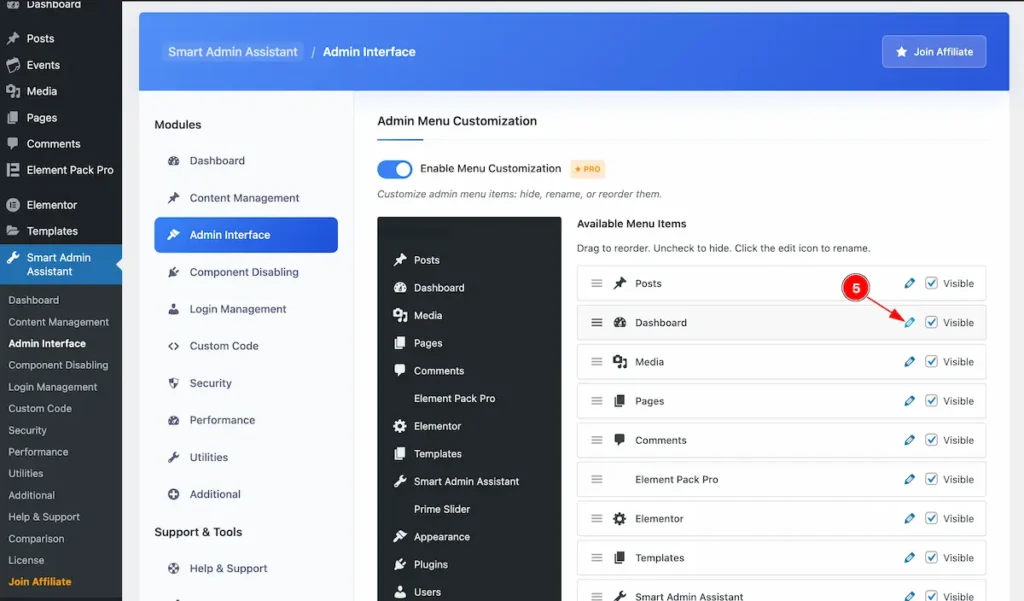Open Comments in WordPress sidebar
1024x601 pixels.
61,144
